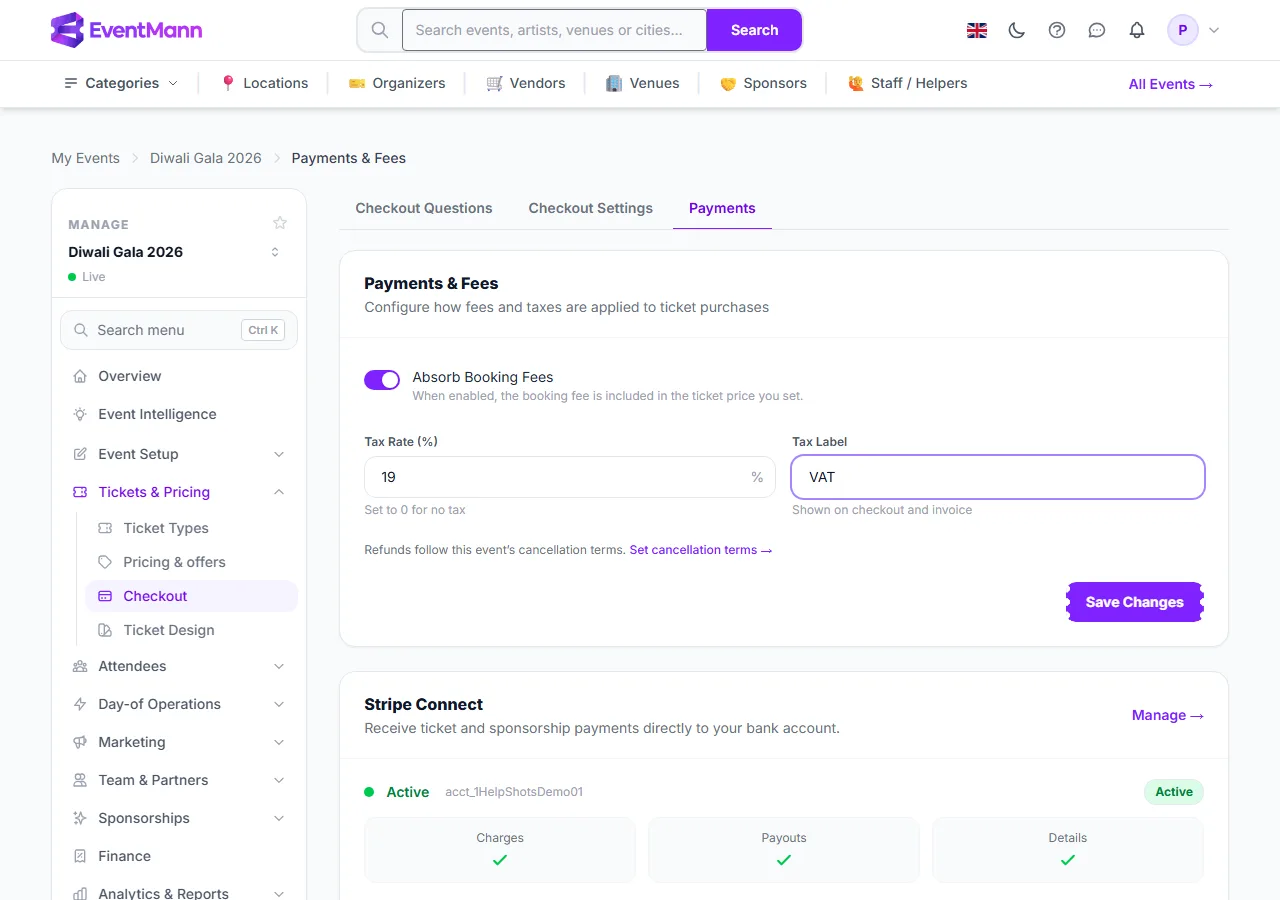The height and width of the screenshot is (900, 1280).
Task: Focus the Tax Rate (%) field
Action: click(x=570, y=477)
